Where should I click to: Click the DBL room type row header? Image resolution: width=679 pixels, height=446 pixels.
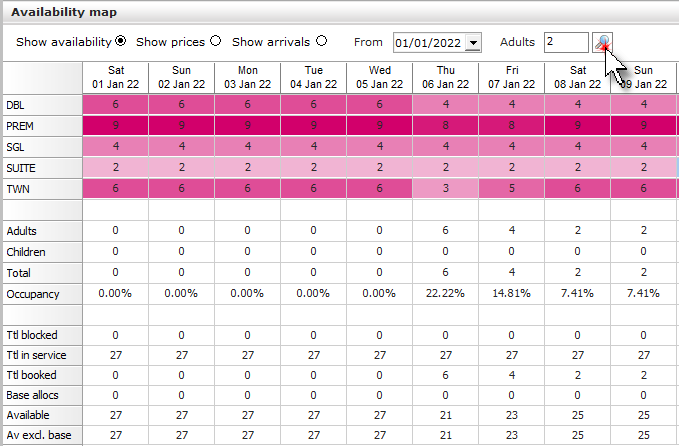(42, 105)
